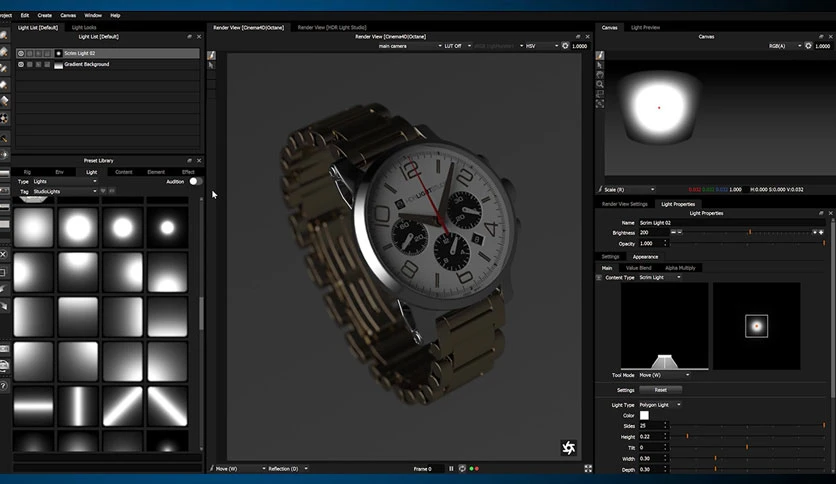Image resolution: width=836 pixels, height=484 pixels.
Task: Activate the hand pan tool in Canvas
Action: 600,75
